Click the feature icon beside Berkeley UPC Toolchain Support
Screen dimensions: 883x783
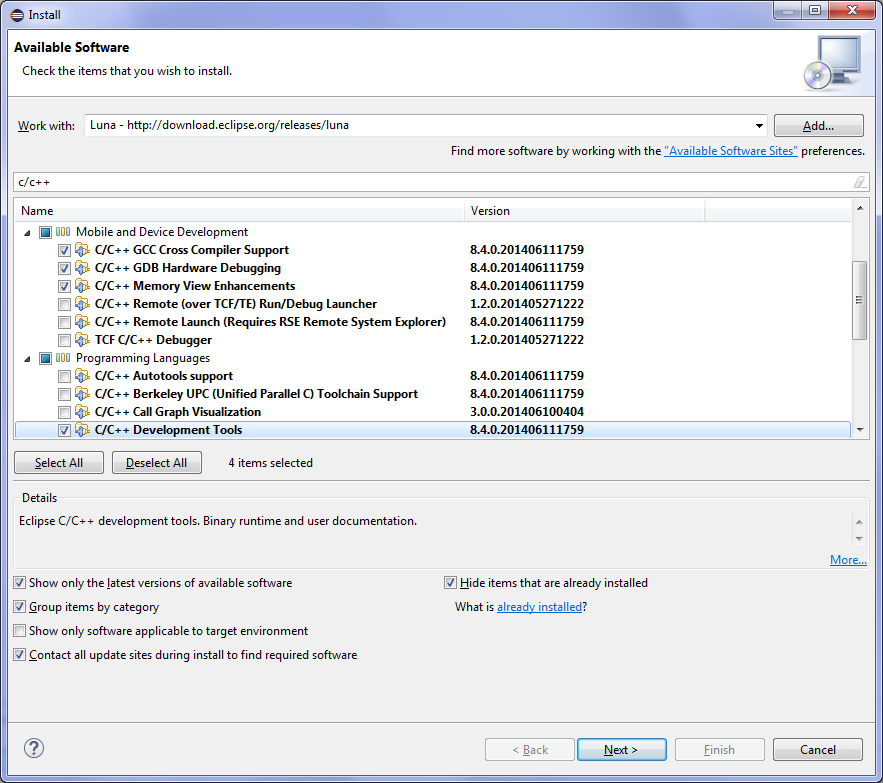coord(82,394)
